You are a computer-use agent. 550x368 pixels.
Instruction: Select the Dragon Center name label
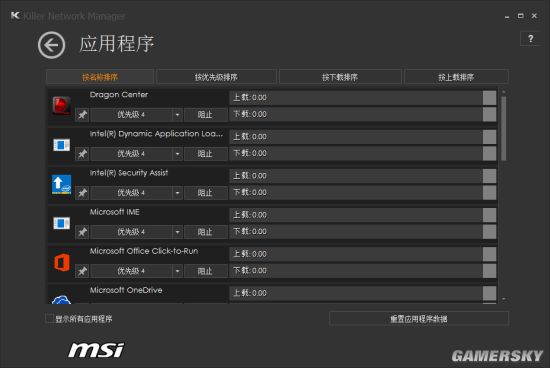click(x=119, y=95)
